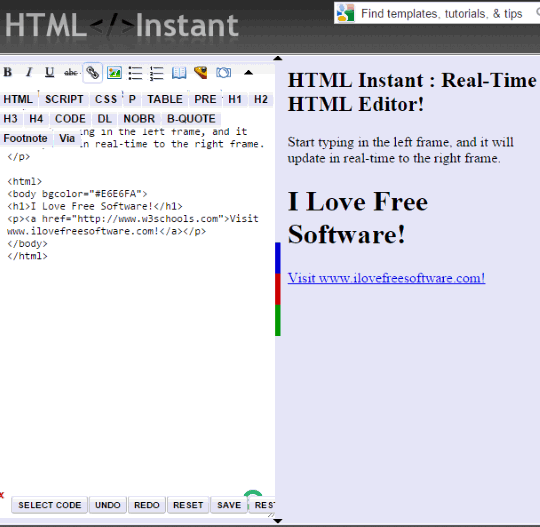This screenshot has width=540, height=527.
Task: Click the colorful icon beside the search box
Action: (345, 13)
